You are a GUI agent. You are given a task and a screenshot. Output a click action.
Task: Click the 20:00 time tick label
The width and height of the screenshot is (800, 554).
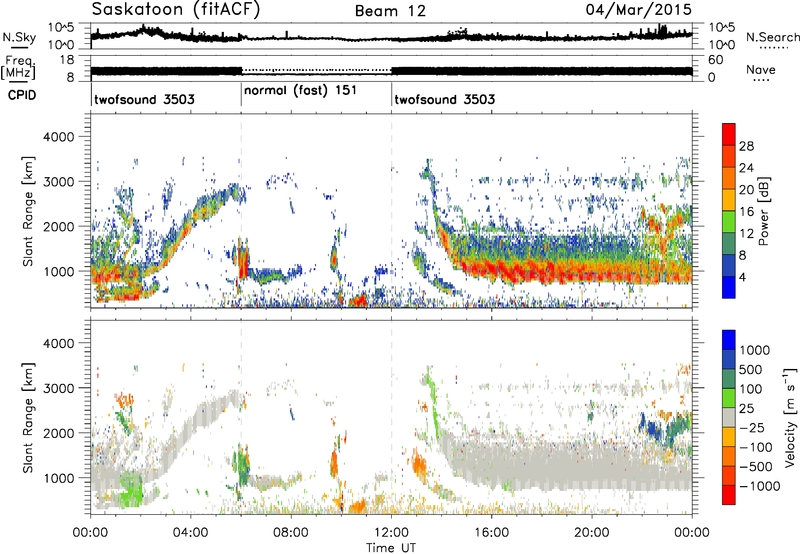pos(592,533)
